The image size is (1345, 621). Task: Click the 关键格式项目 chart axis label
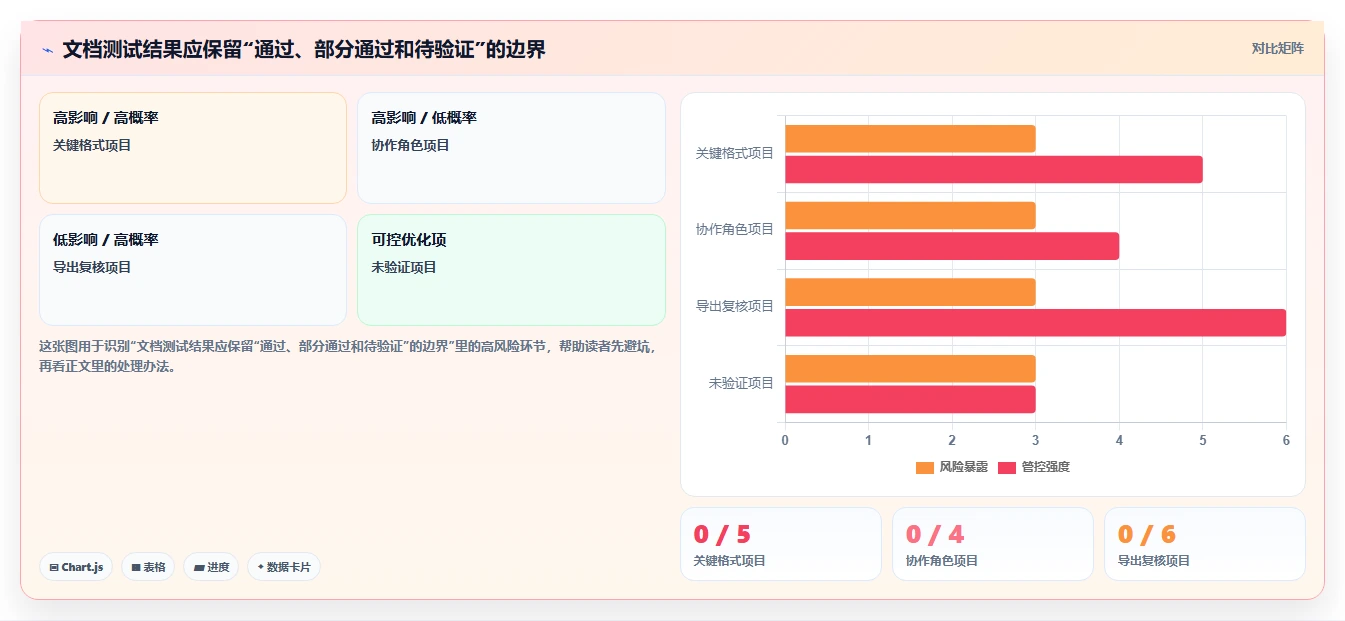click(735, 153)
